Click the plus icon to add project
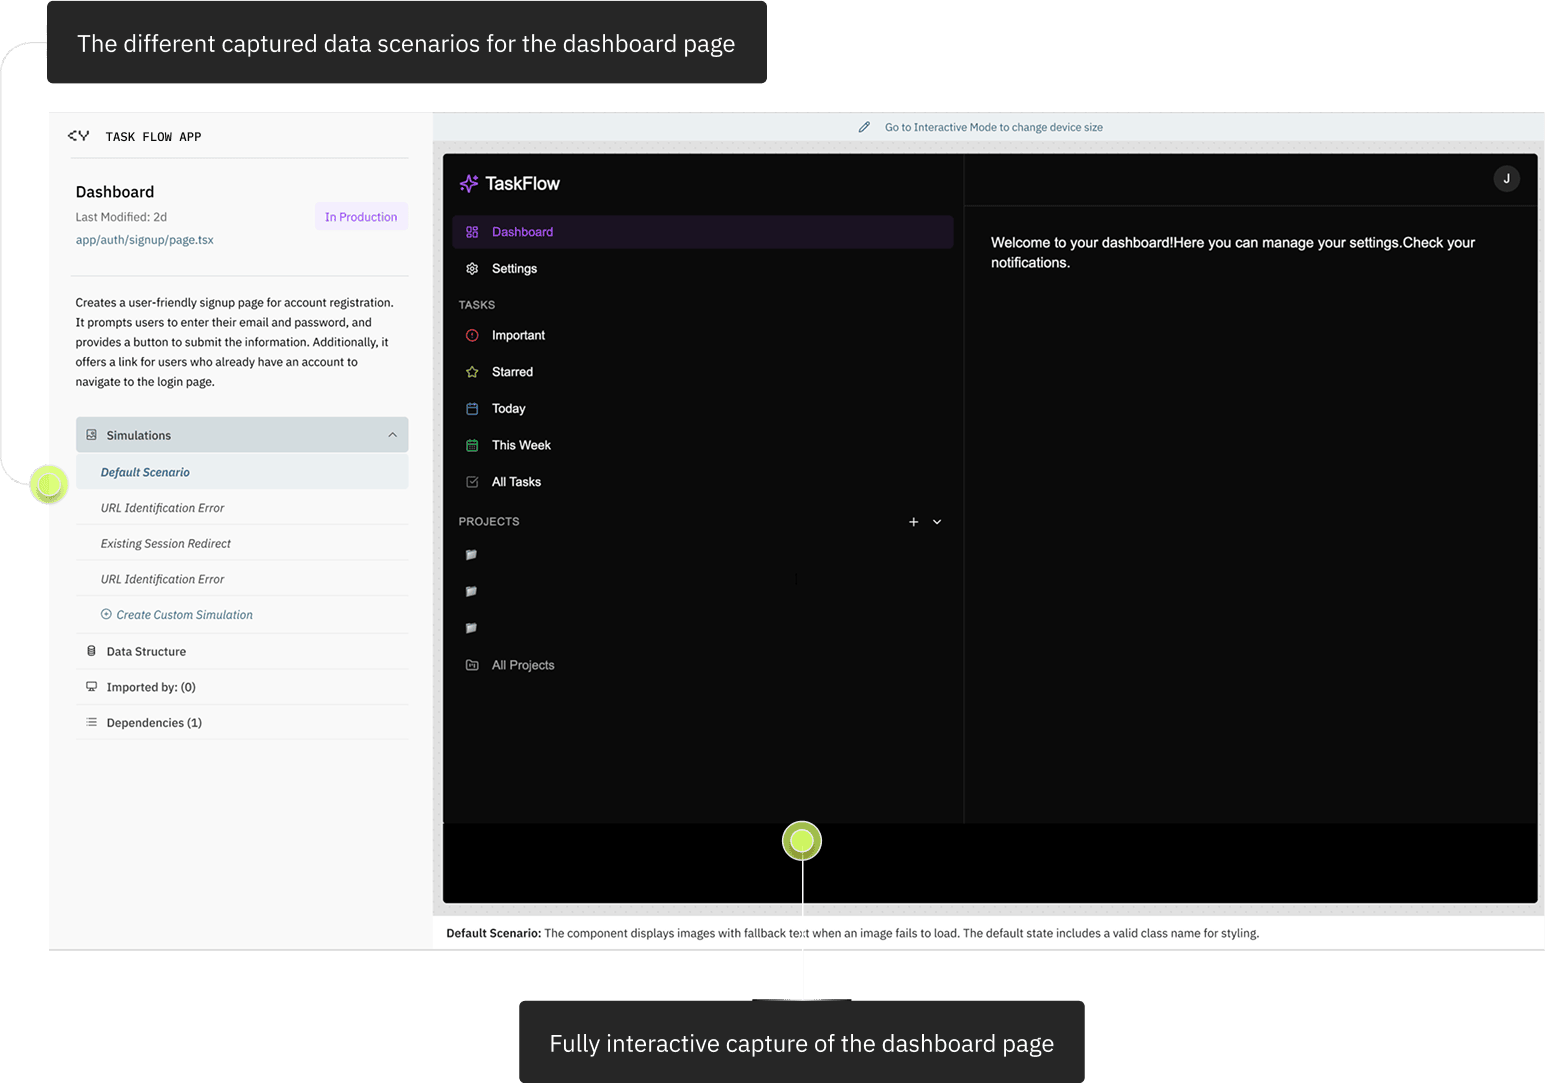The width and height of the screenshot is (1545, 1083). point(913,522)
